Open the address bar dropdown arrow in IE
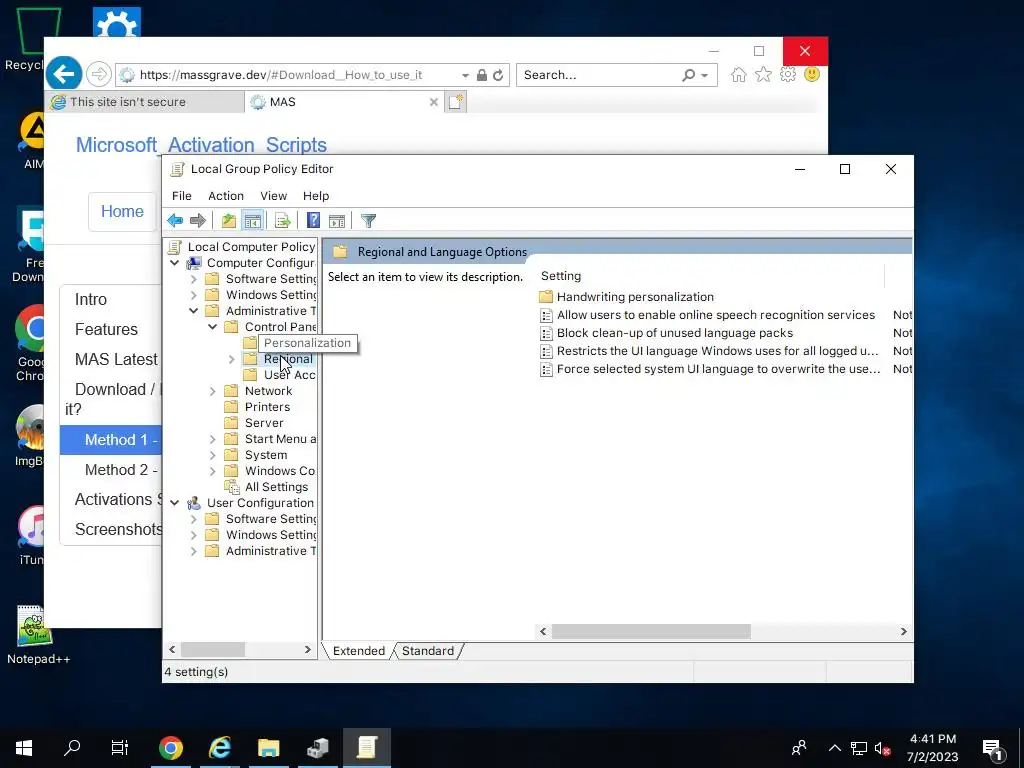This screenshot has height=768, width=1024. (465, 75)
